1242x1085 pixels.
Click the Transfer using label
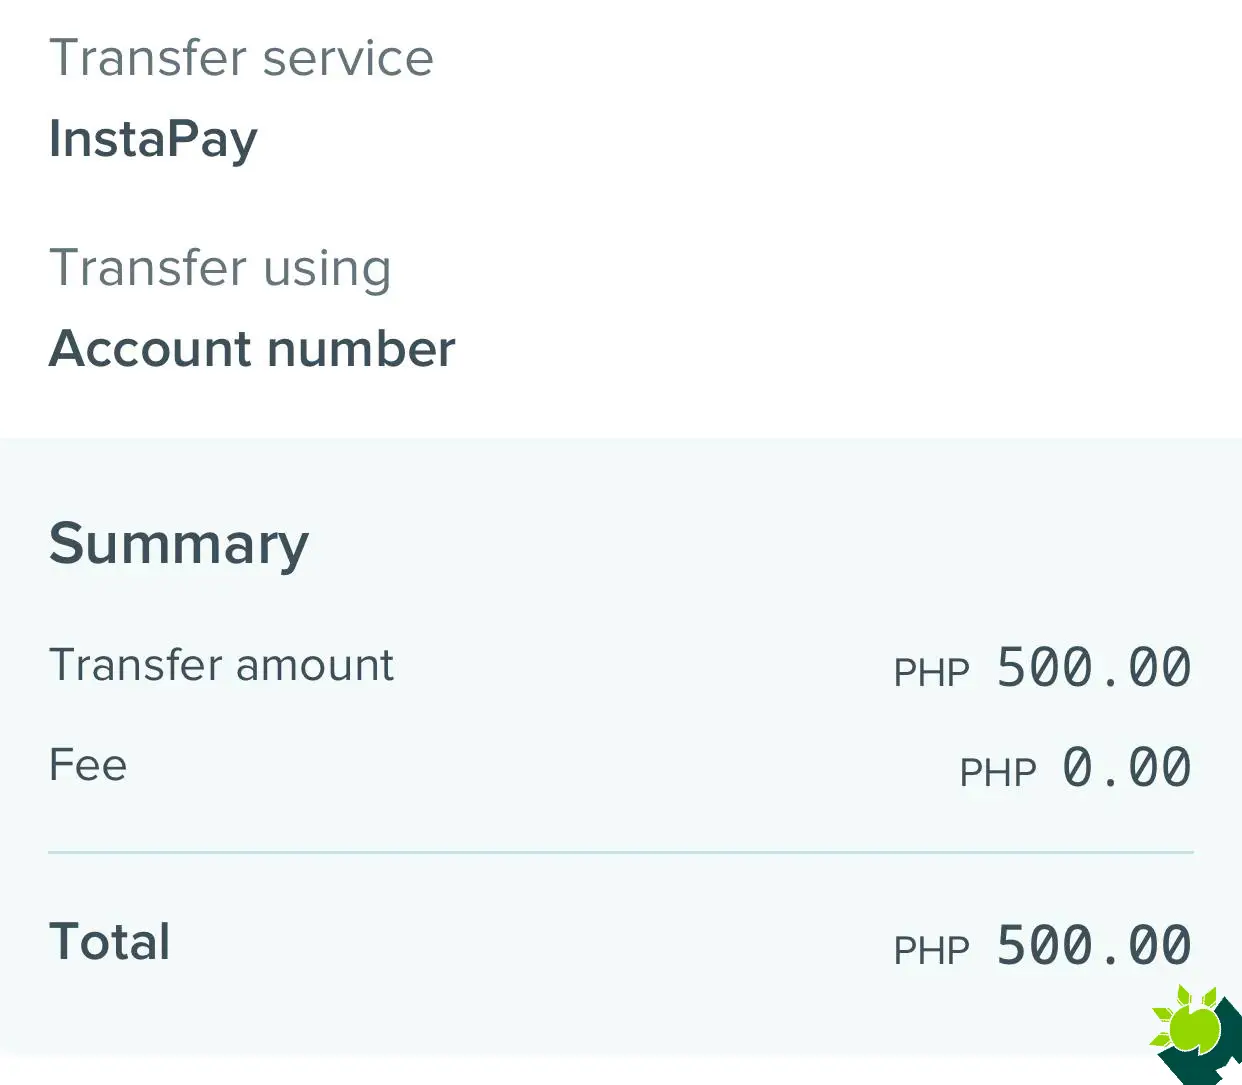tap(220, 267)
